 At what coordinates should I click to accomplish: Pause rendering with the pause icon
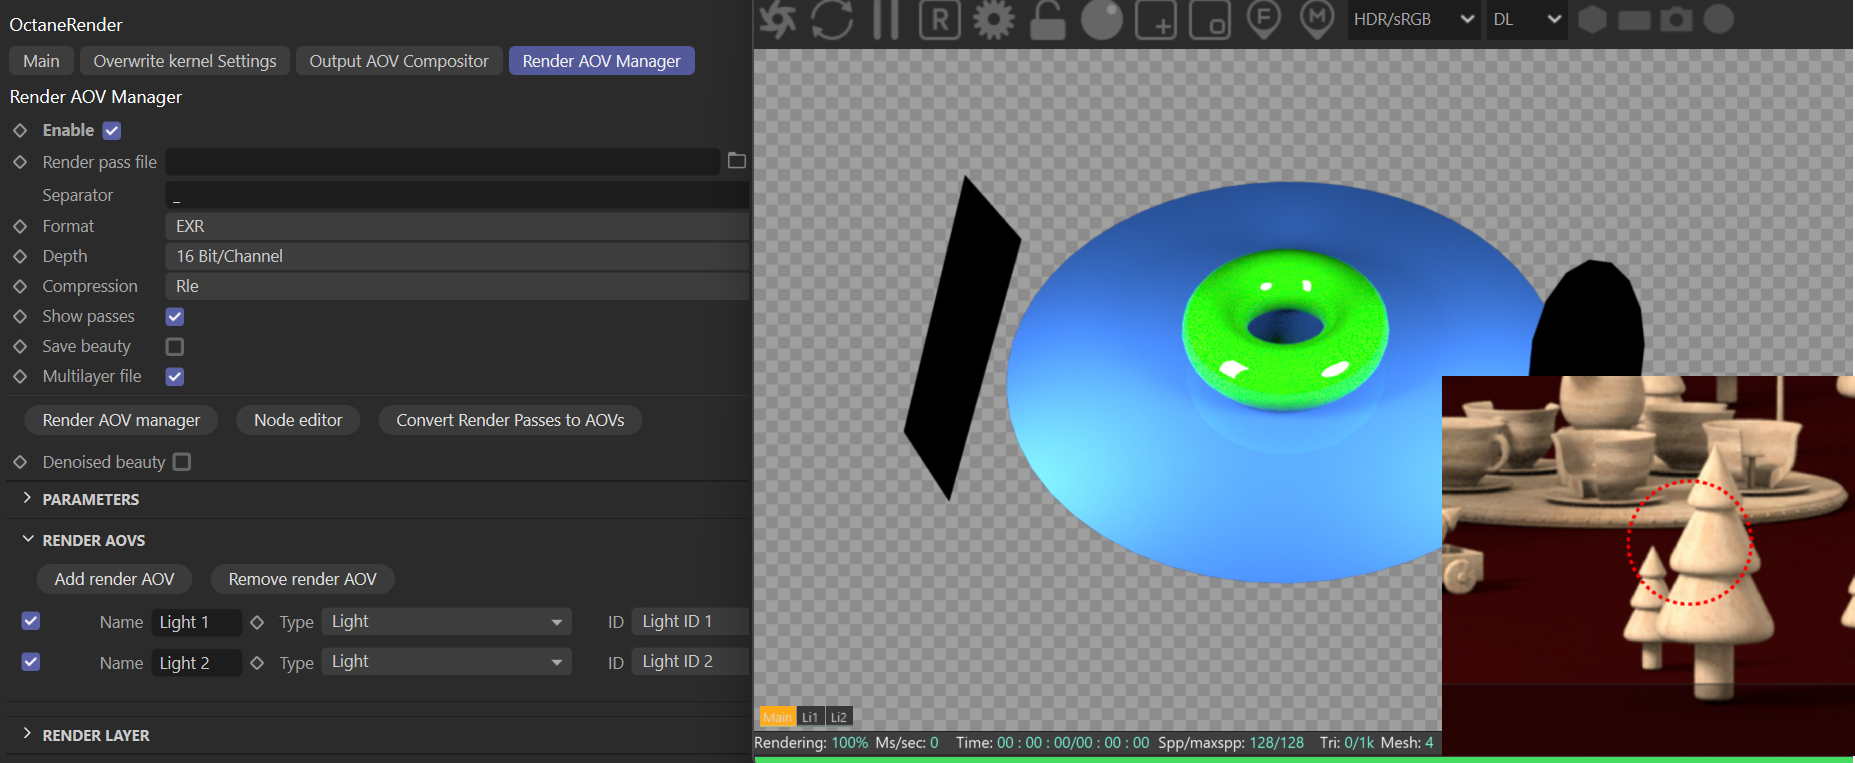[885, 20]
